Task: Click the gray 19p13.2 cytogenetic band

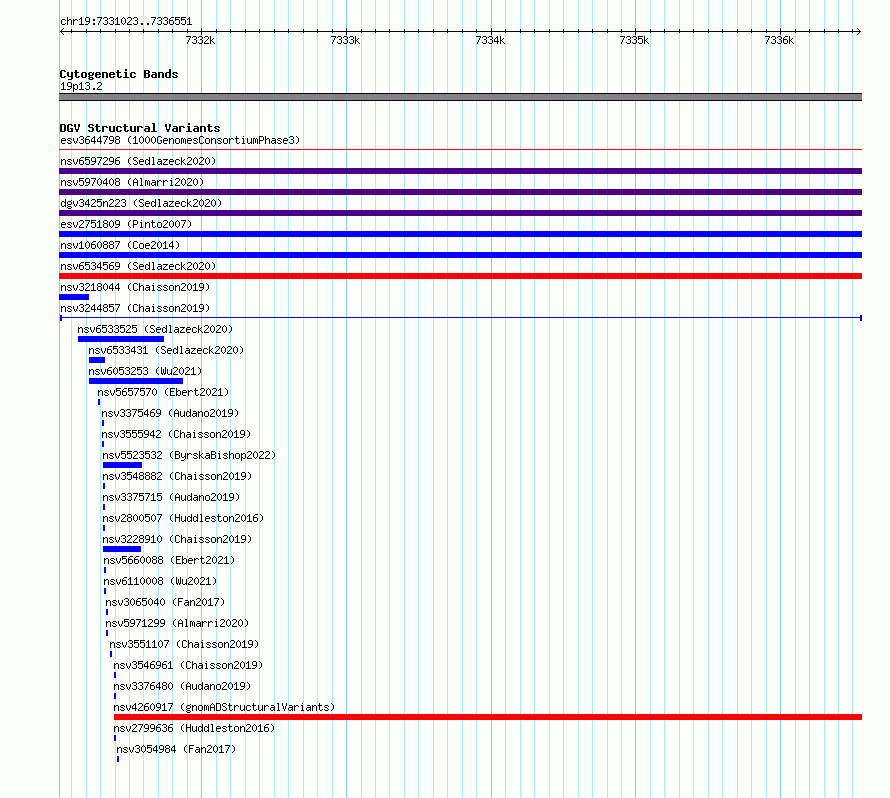Action: pos(460,97)
